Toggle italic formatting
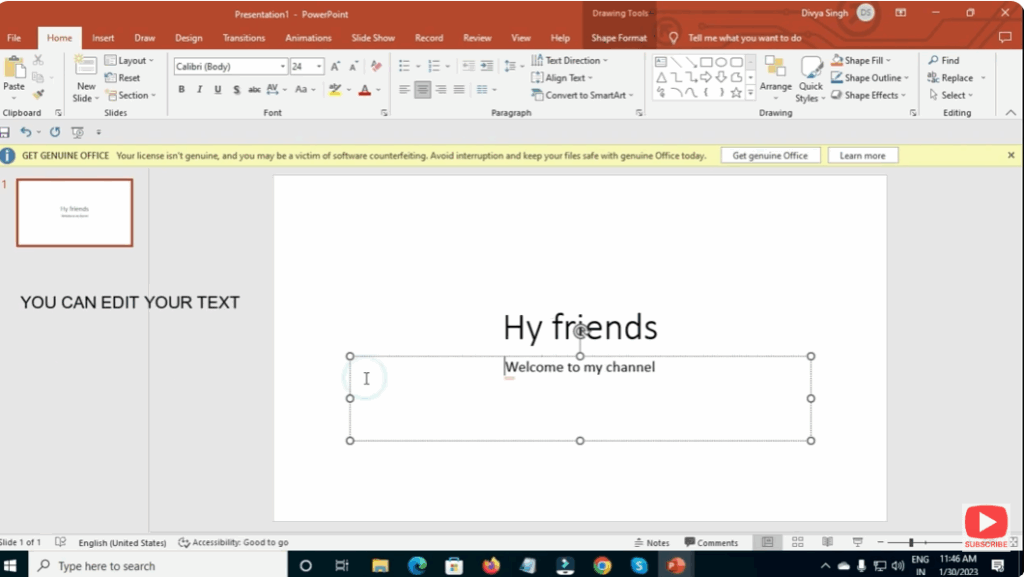Screen dimensions: 1024x577 (199, 89)
